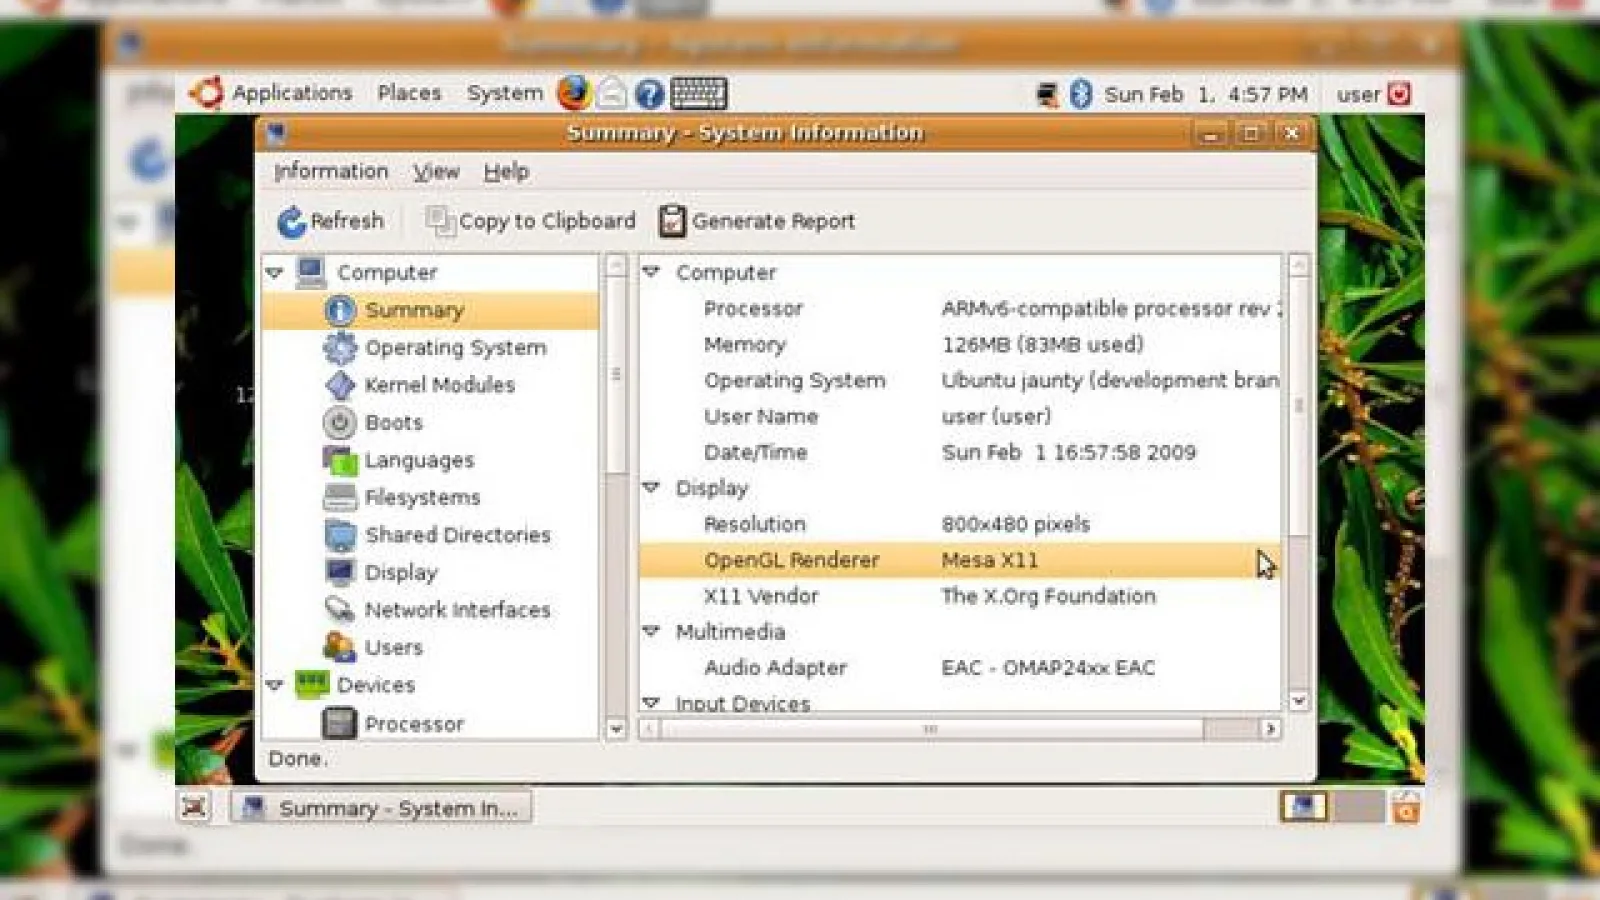The height and width of the screenshot is (900, 1600).
Task: Click the Devices category board icon
Action: 312,684
